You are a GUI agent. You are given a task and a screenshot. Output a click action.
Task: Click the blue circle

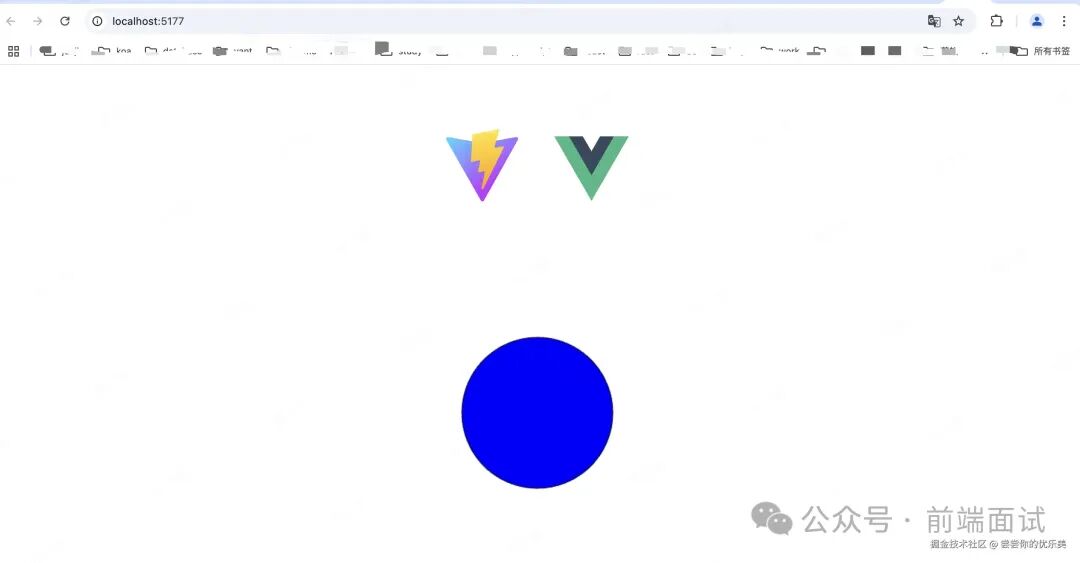[x=537, y=413]
